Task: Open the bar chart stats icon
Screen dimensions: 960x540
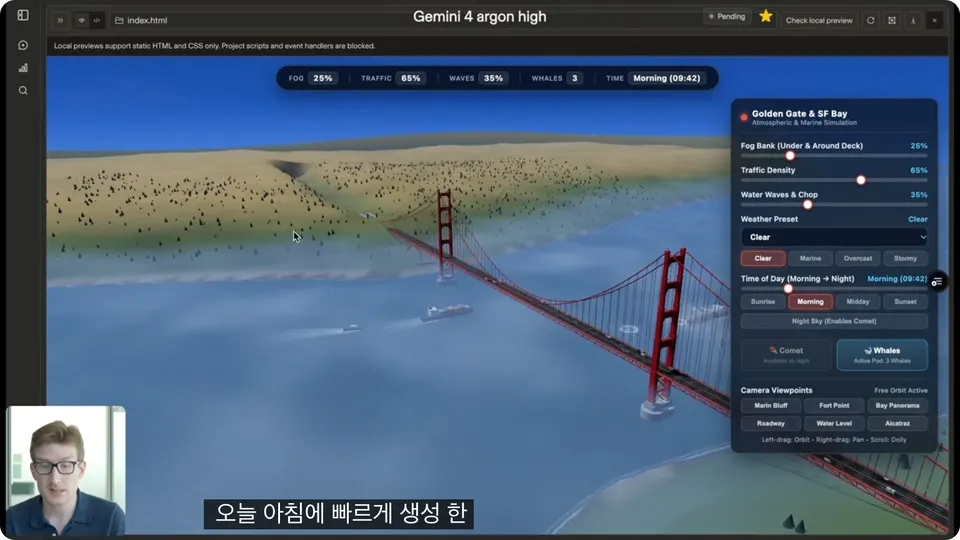Action: 23,68
